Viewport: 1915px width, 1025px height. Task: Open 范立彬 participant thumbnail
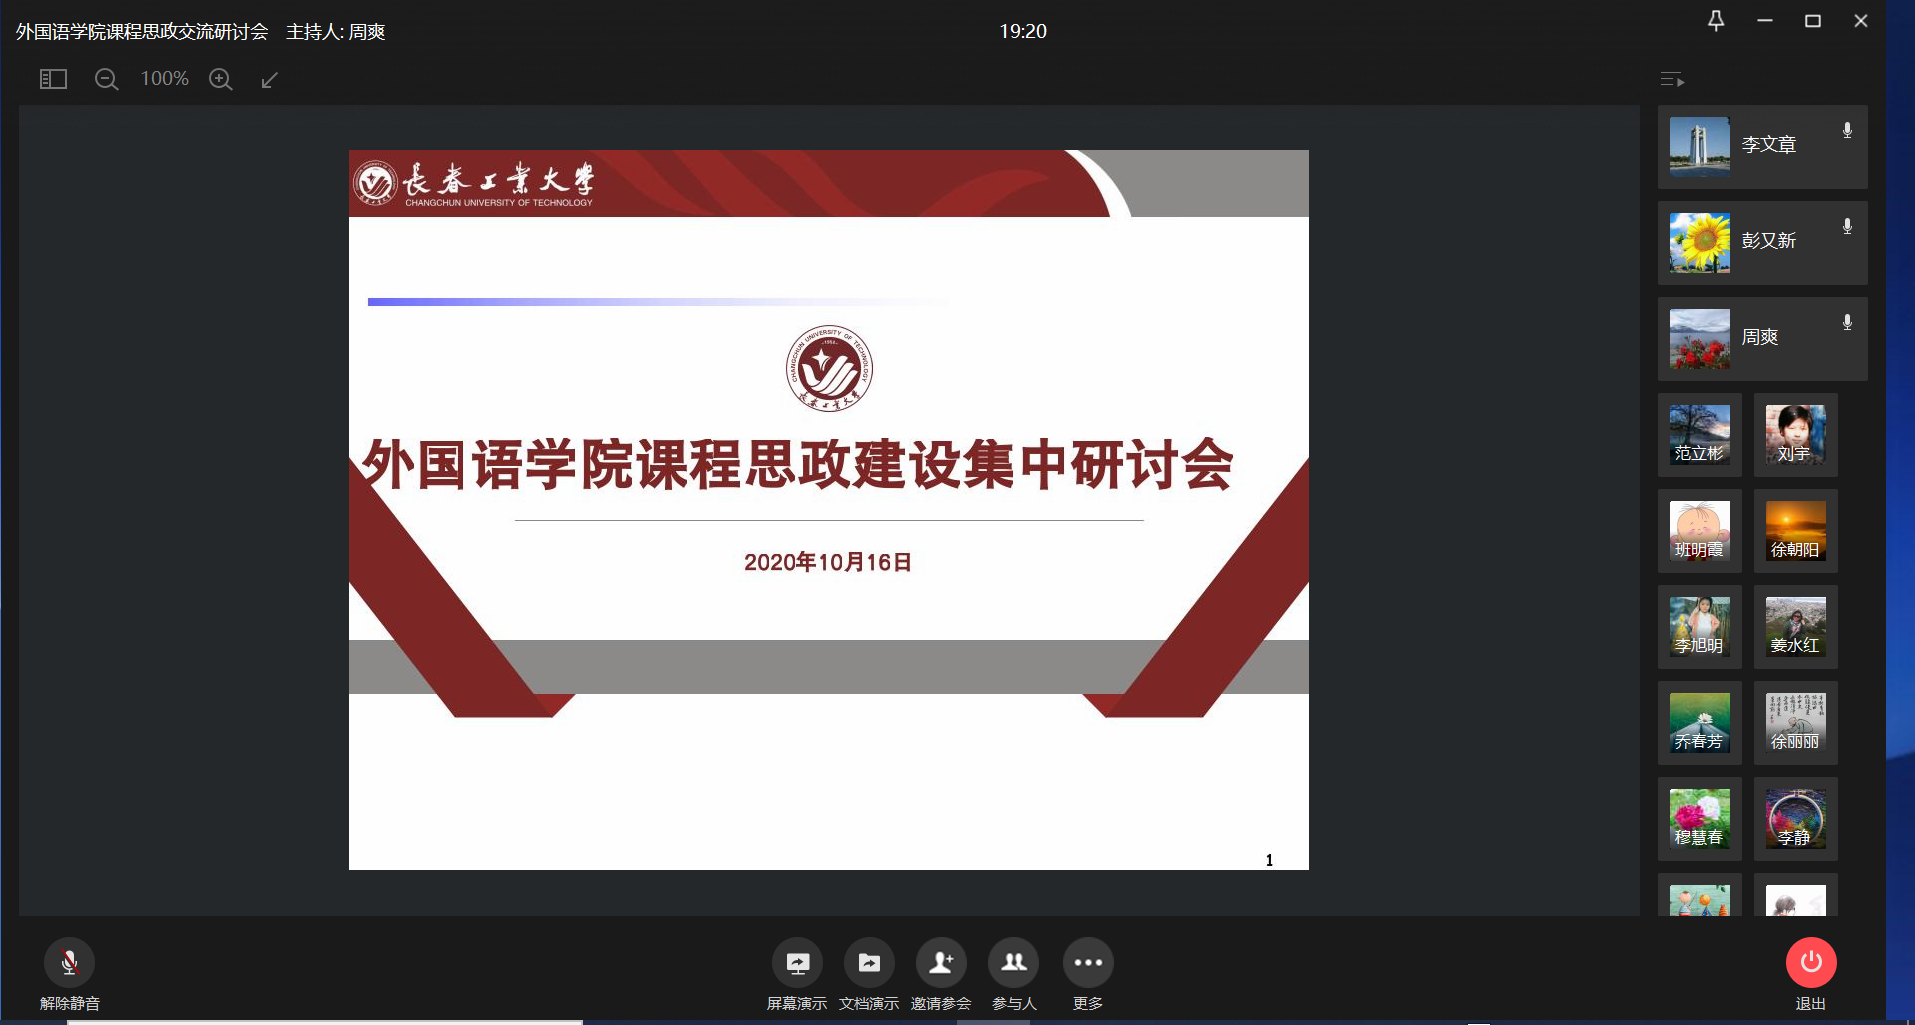click(x=1699, y=435)
